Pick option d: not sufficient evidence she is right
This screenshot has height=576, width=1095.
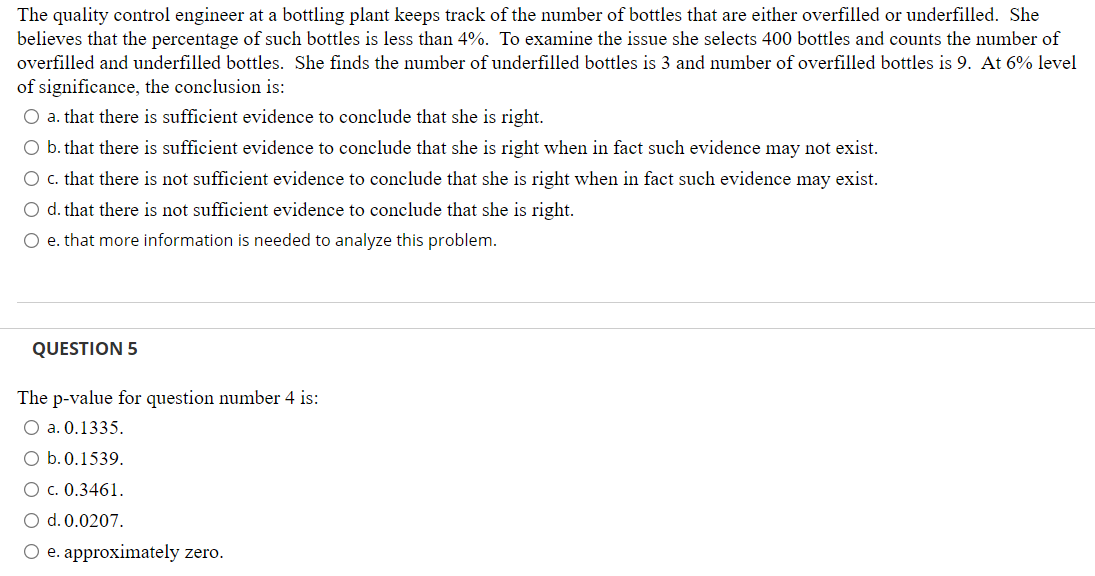pyautogui.click(x=31, y=210)
